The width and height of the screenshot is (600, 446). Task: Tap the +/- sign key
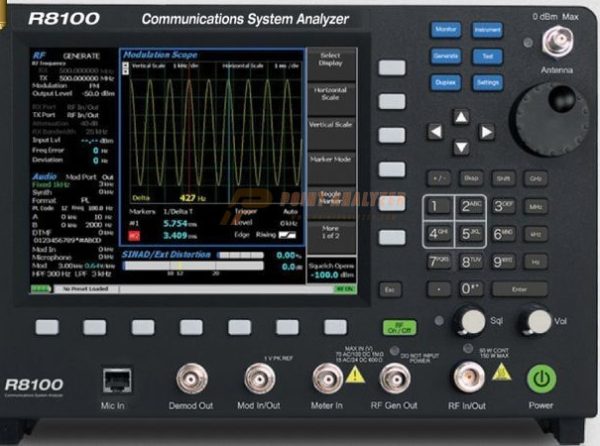point(439,178)
